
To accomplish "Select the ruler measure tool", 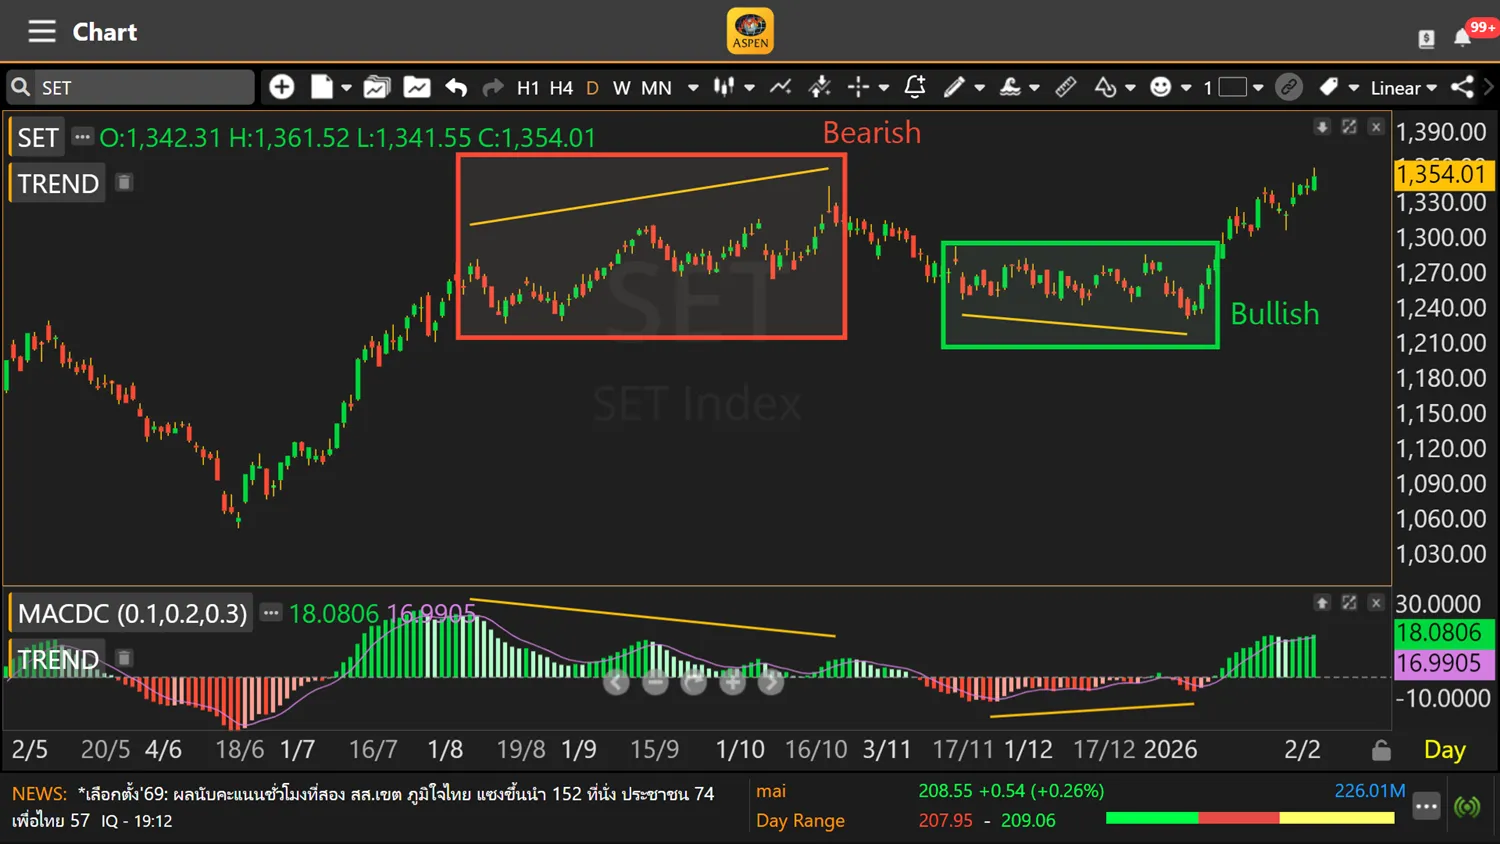I will tap(1066, 88).
